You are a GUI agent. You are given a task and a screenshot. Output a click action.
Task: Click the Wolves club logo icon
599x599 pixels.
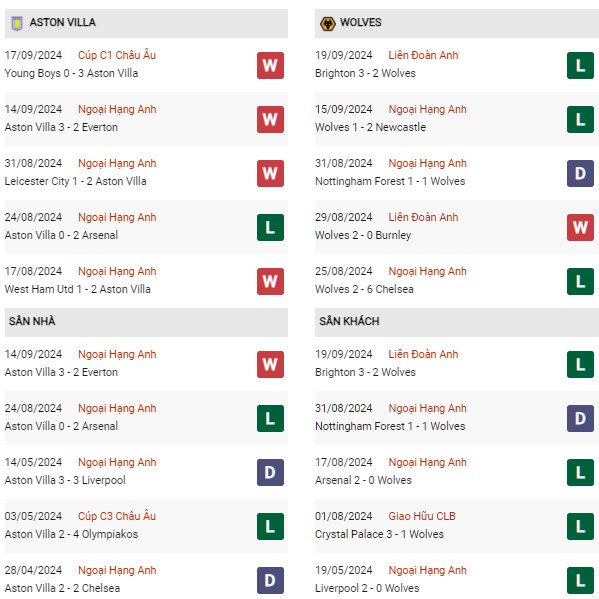pyautogui.click(x=327, y=23)
